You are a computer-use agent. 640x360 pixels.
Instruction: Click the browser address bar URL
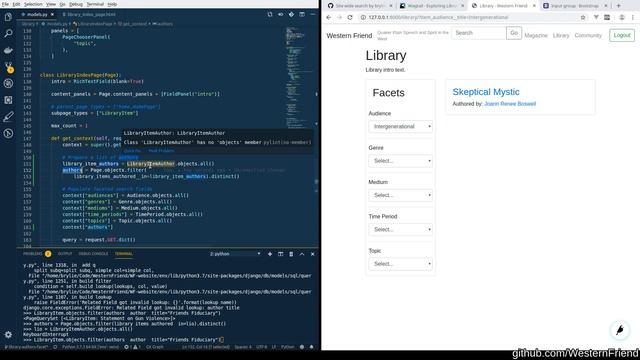tap(438, 18)
